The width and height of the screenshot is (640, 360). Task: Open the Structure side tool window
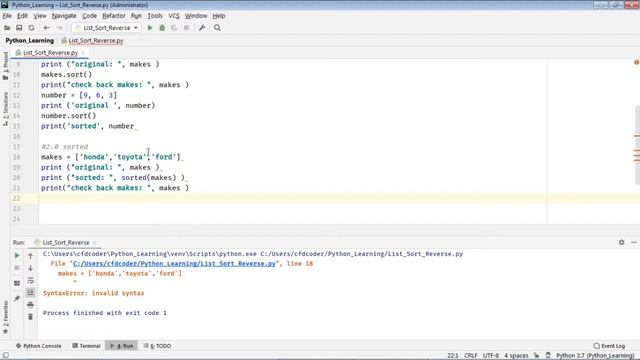pyautogui.click(x=5, y=109)
